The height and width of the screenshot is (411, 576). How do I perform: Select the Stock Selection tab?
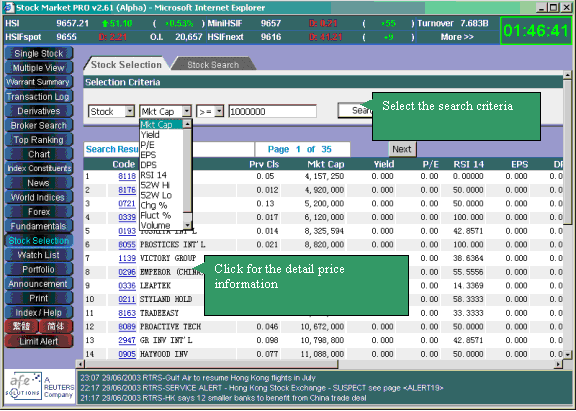click(126, 64)
